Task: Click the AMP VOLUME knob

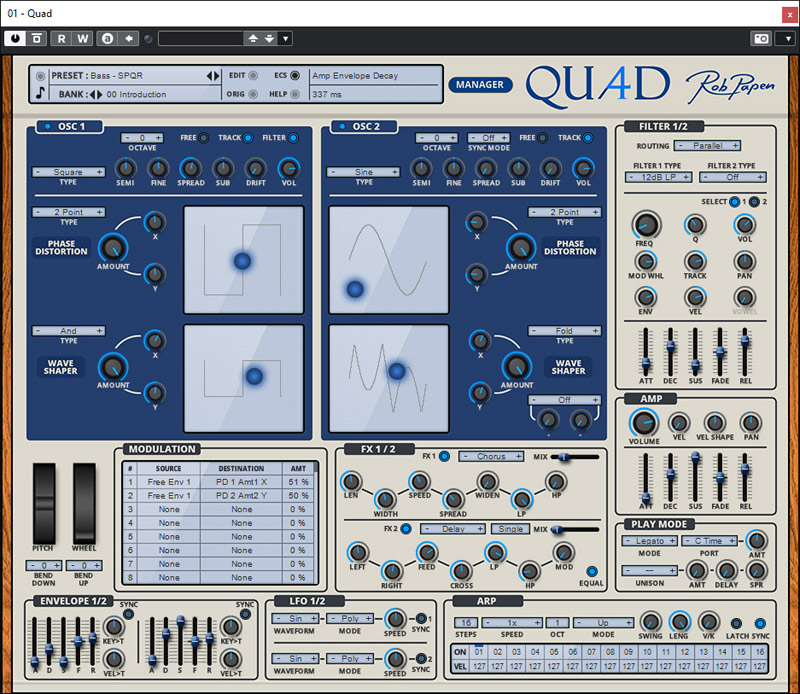Action: tap(644, 423)
